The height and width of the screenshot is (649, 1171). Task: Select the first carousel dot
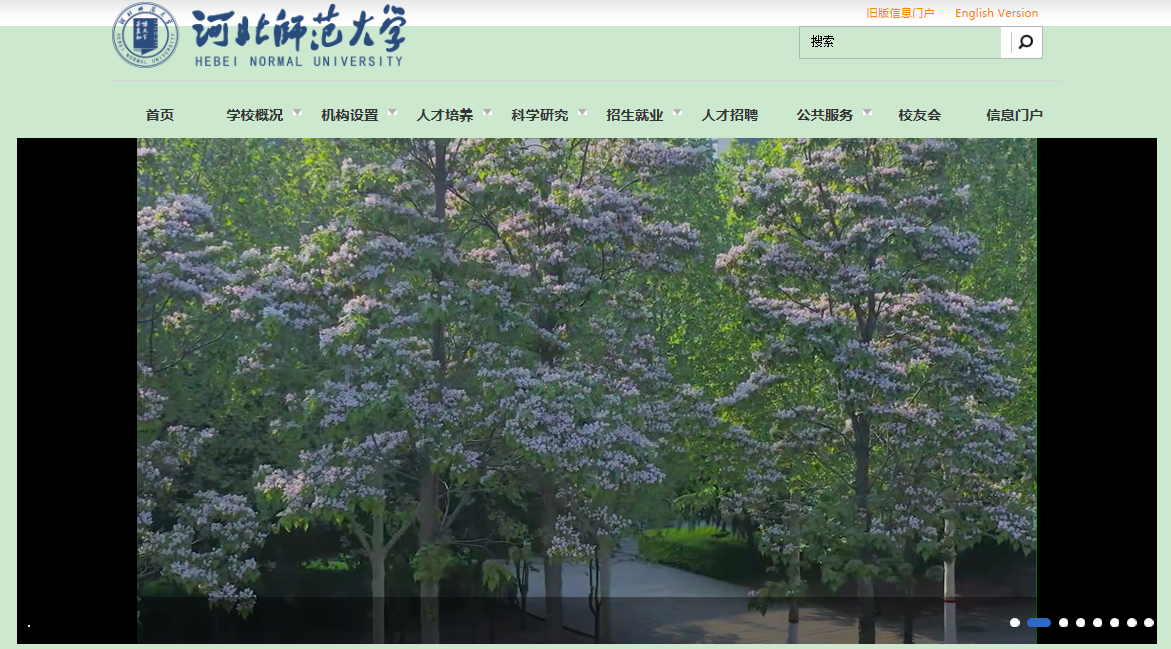tap(1015, 622)
